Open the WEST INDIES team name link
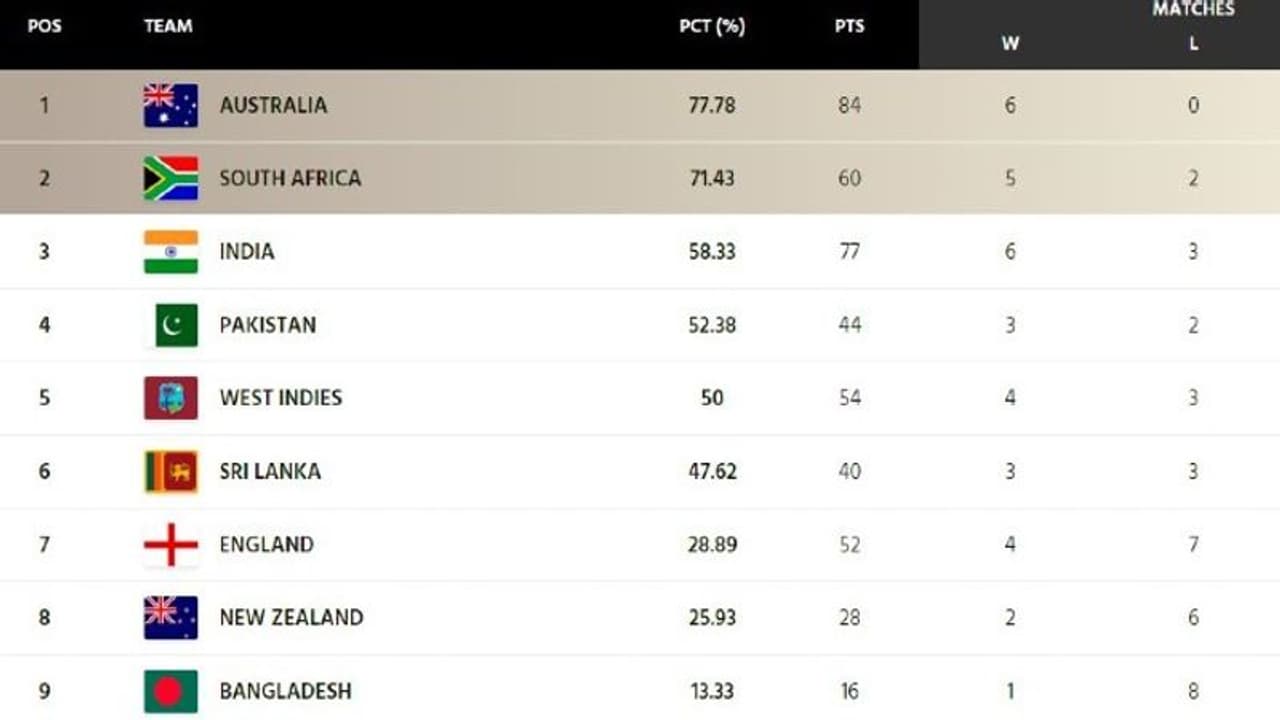 (x=281, y=398)
